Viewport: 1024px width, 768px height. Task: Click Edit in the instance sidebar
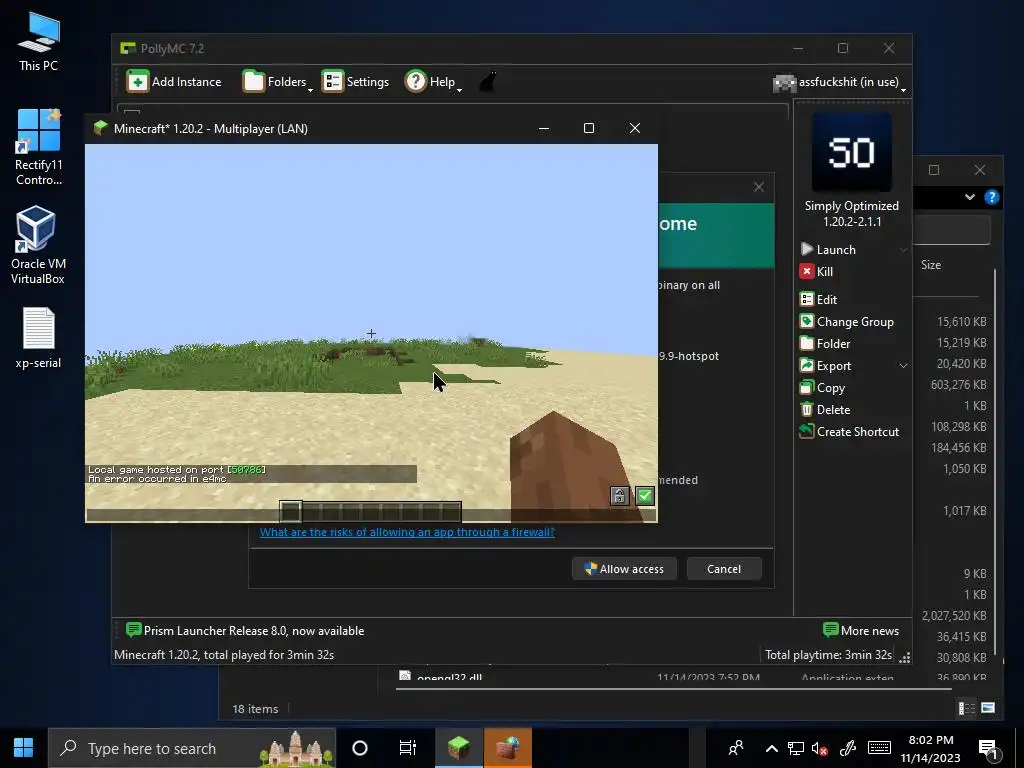tap(819, 300)
